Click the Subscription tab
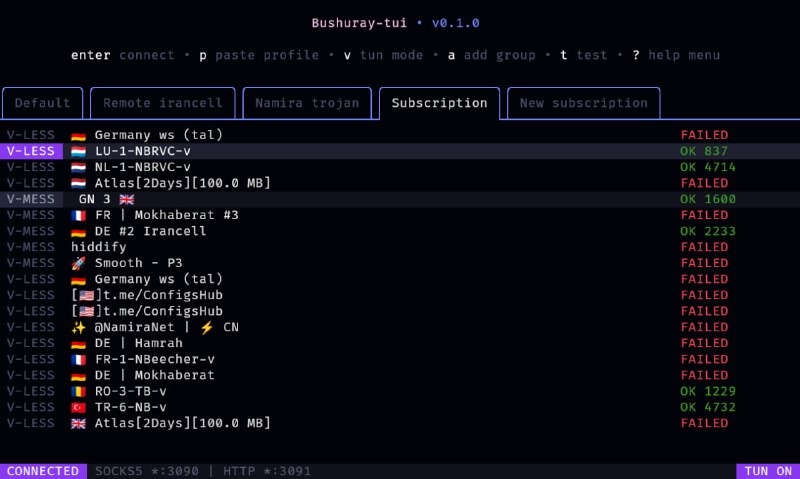Image resolution: width=800 pixels, height=479 pixels. click(439, 103)
